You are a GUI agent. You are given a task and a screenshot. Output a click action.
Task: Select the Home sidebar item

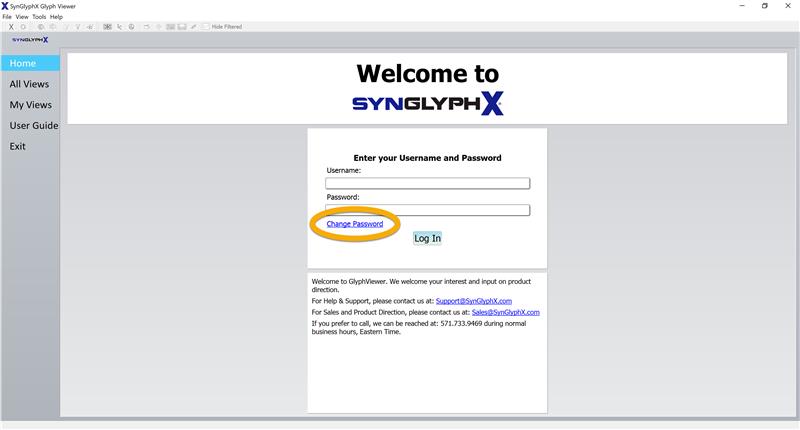click(x=30, y=63)
